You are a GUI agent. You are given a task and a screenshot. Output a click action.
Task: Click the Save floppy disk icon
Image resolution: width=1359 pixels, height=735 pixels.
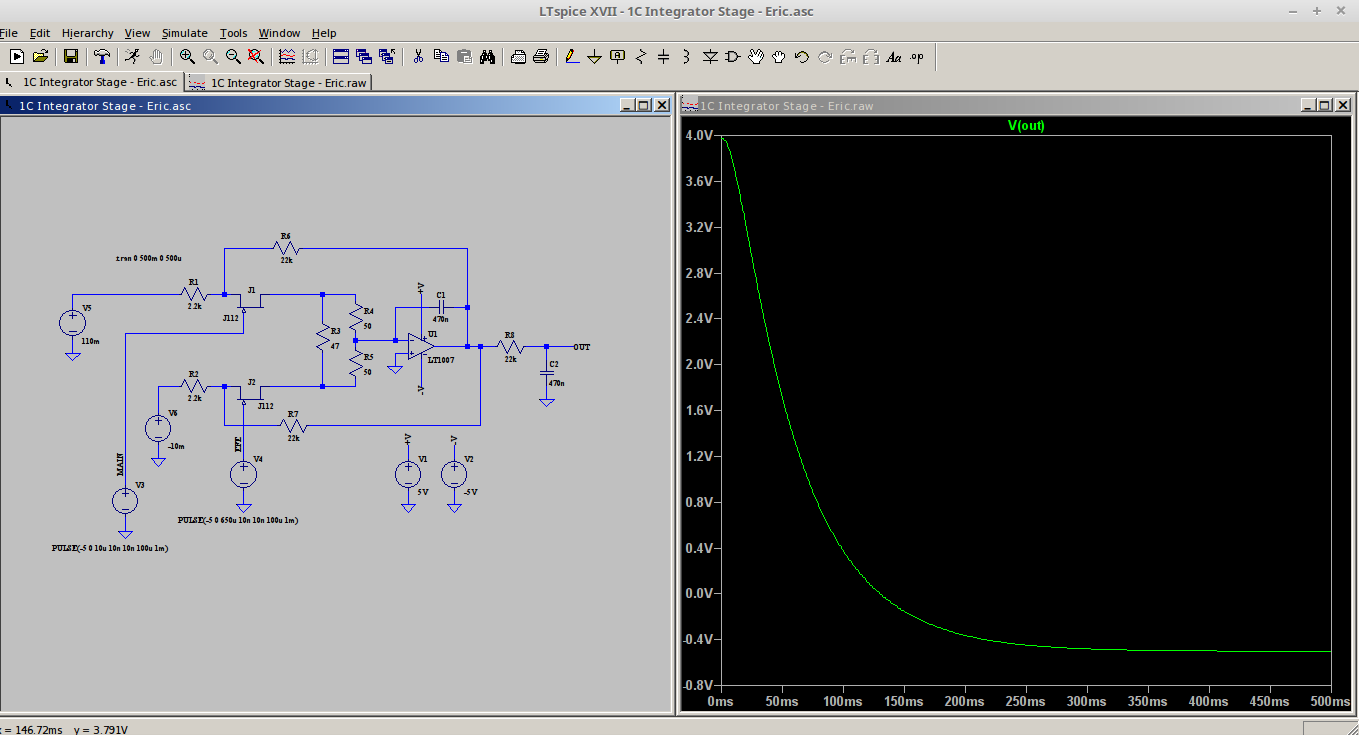71,57
